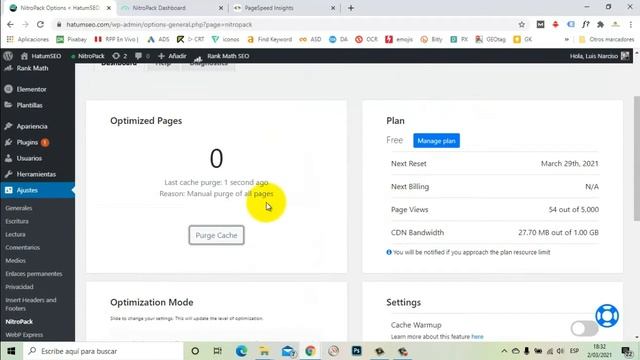
Task: Open Herramientas sidebar menu
Action: coord(36,174)
